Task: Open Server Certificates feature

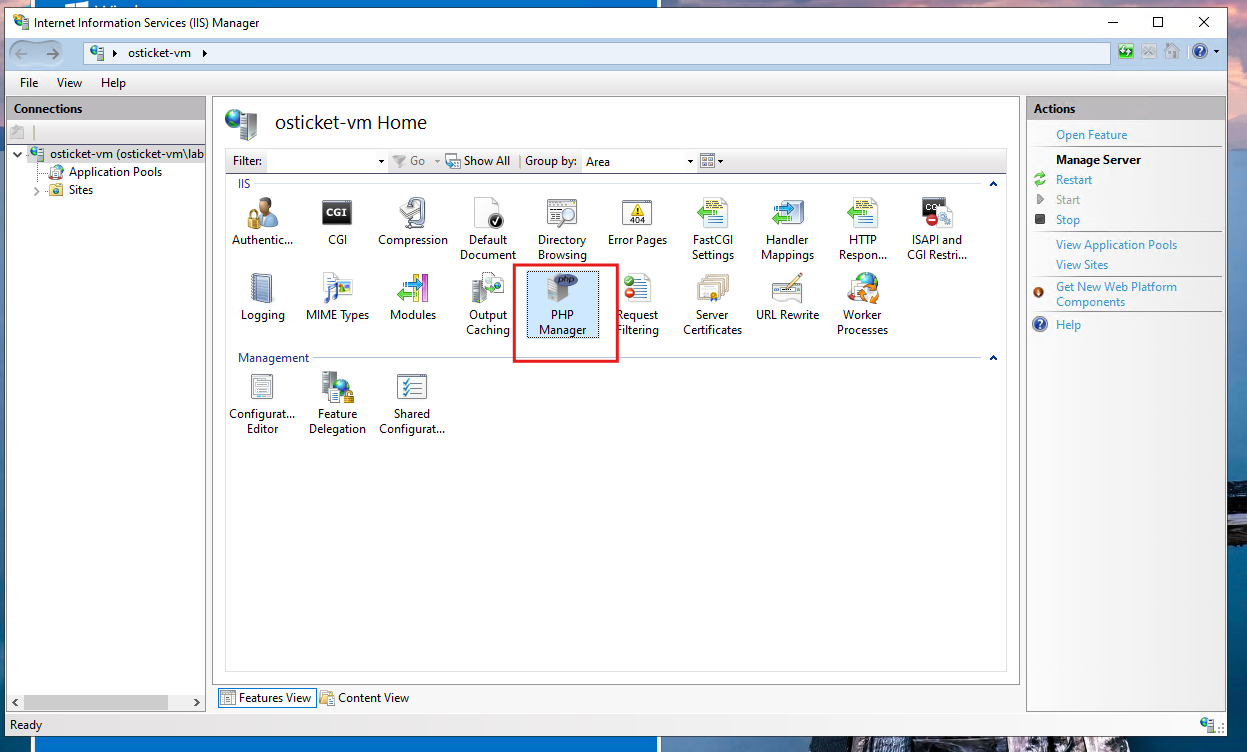Action: (x=713, y=304)
